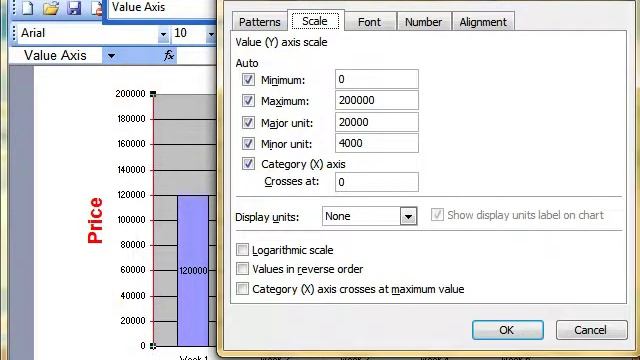
Task: Click the Major unit field showing 20000
Action: click(x=377, y=122)
